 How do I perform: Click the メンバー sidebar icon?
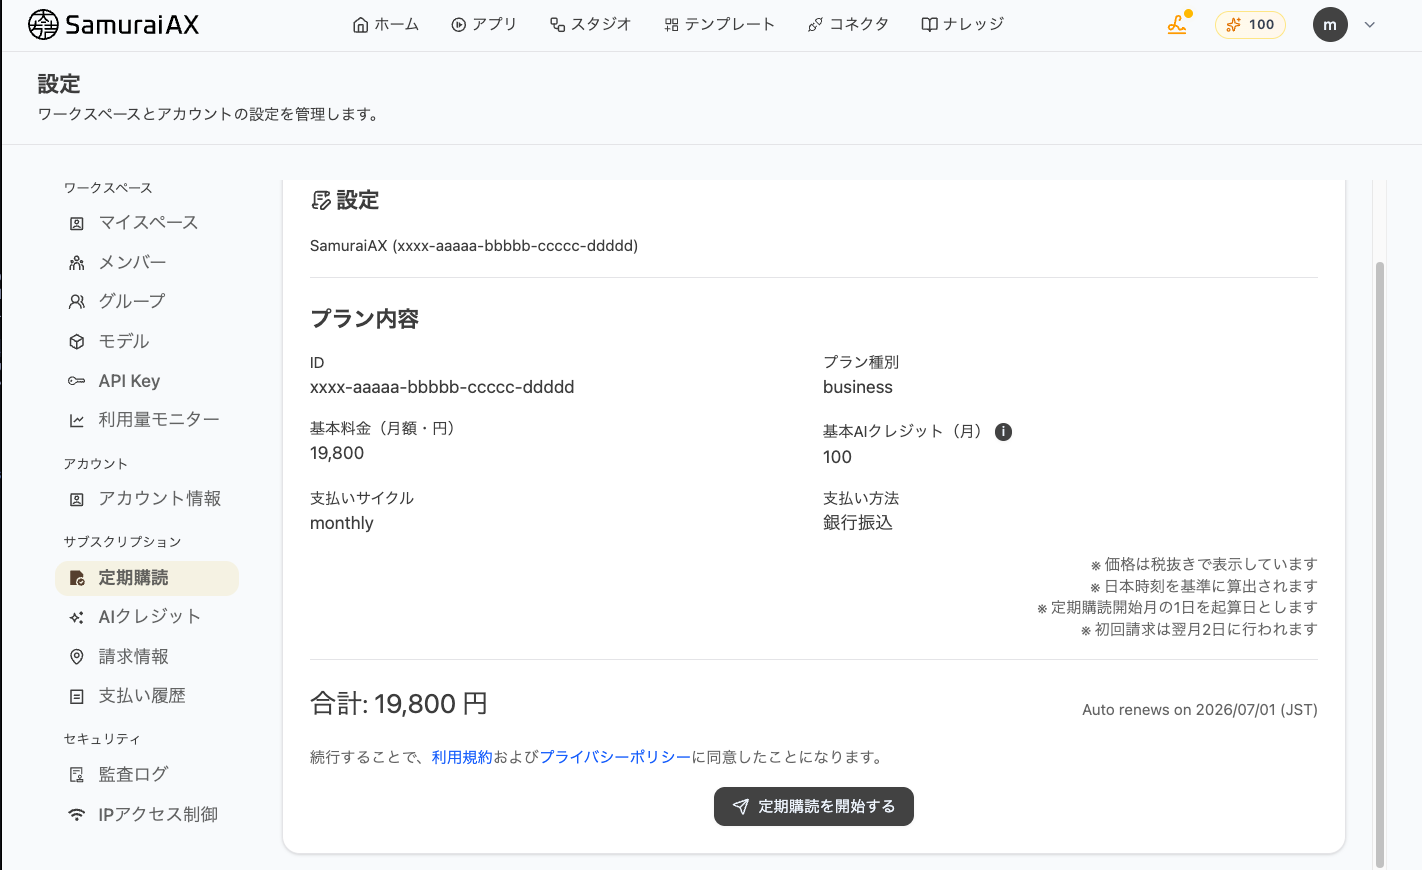point(77,263)
